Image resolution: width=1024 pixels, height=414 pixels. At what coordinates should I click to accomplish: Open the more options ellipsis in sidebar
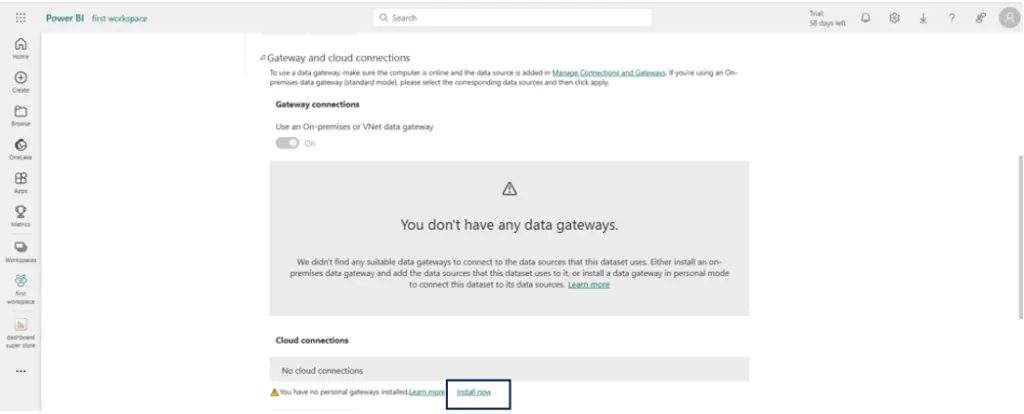pos(21,371)
